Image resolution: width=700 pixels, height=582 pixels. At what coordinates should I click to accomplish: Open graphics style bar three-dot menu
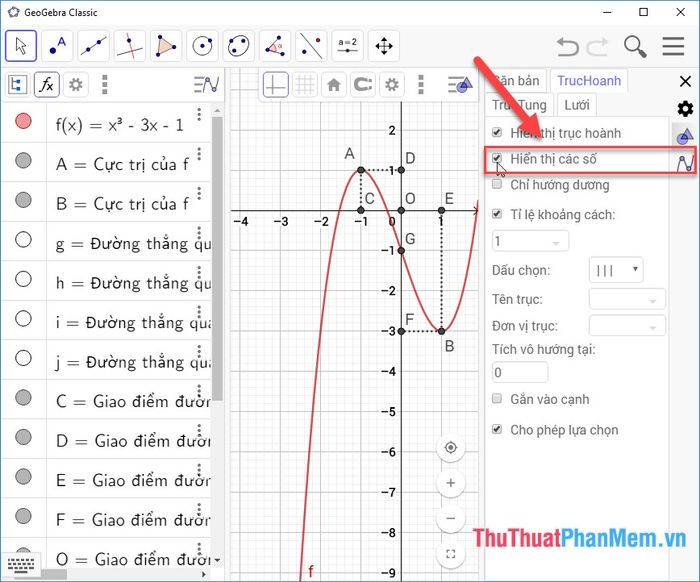pyautogui.click(x=421, y=84)
